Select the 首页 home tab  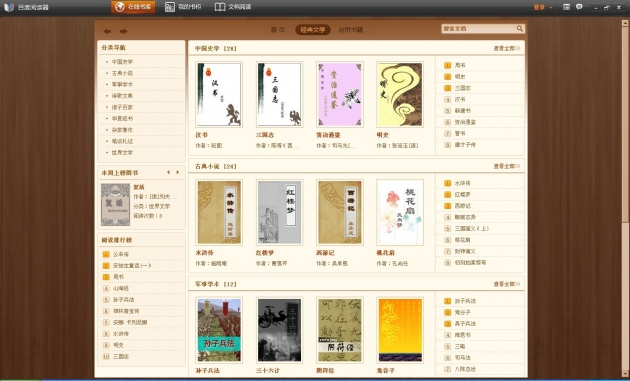tap(278, 30)
